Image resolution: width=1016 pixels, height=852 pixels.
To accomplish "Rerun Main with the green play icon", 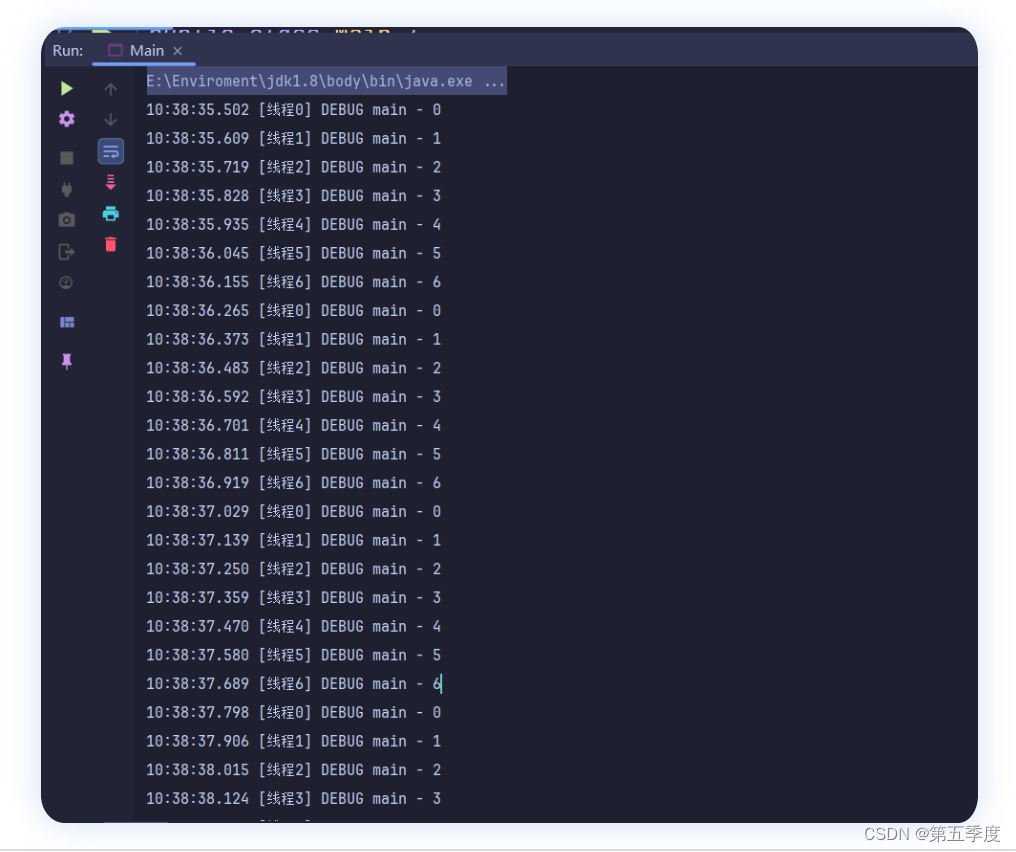I will click(66, 88).
